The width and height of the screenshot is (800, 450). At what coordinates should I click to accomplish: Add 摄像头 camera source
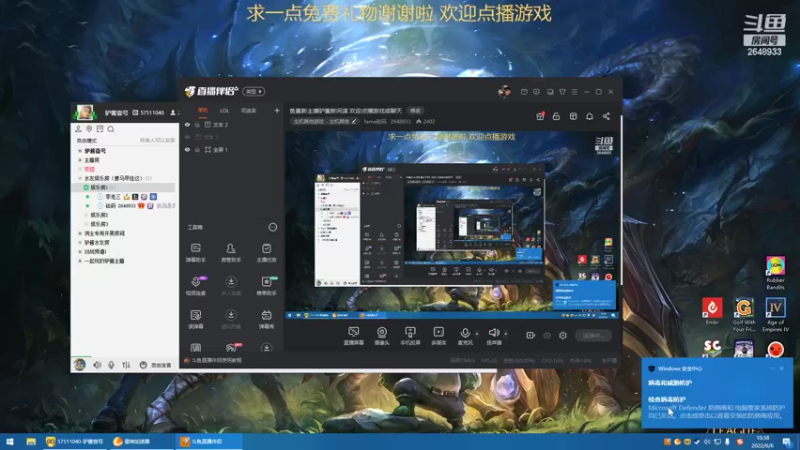tap(382, 336)
